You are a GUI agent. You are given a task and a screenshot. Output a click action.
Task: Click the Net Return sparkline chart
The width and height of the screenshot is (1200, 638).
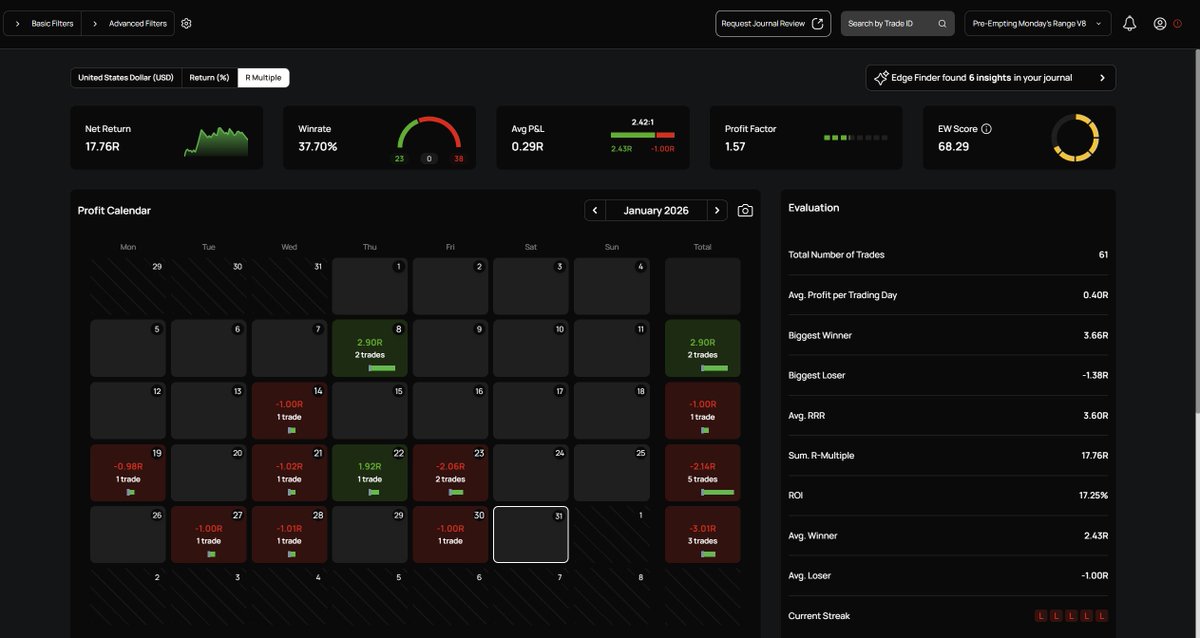tap(215, 142)
